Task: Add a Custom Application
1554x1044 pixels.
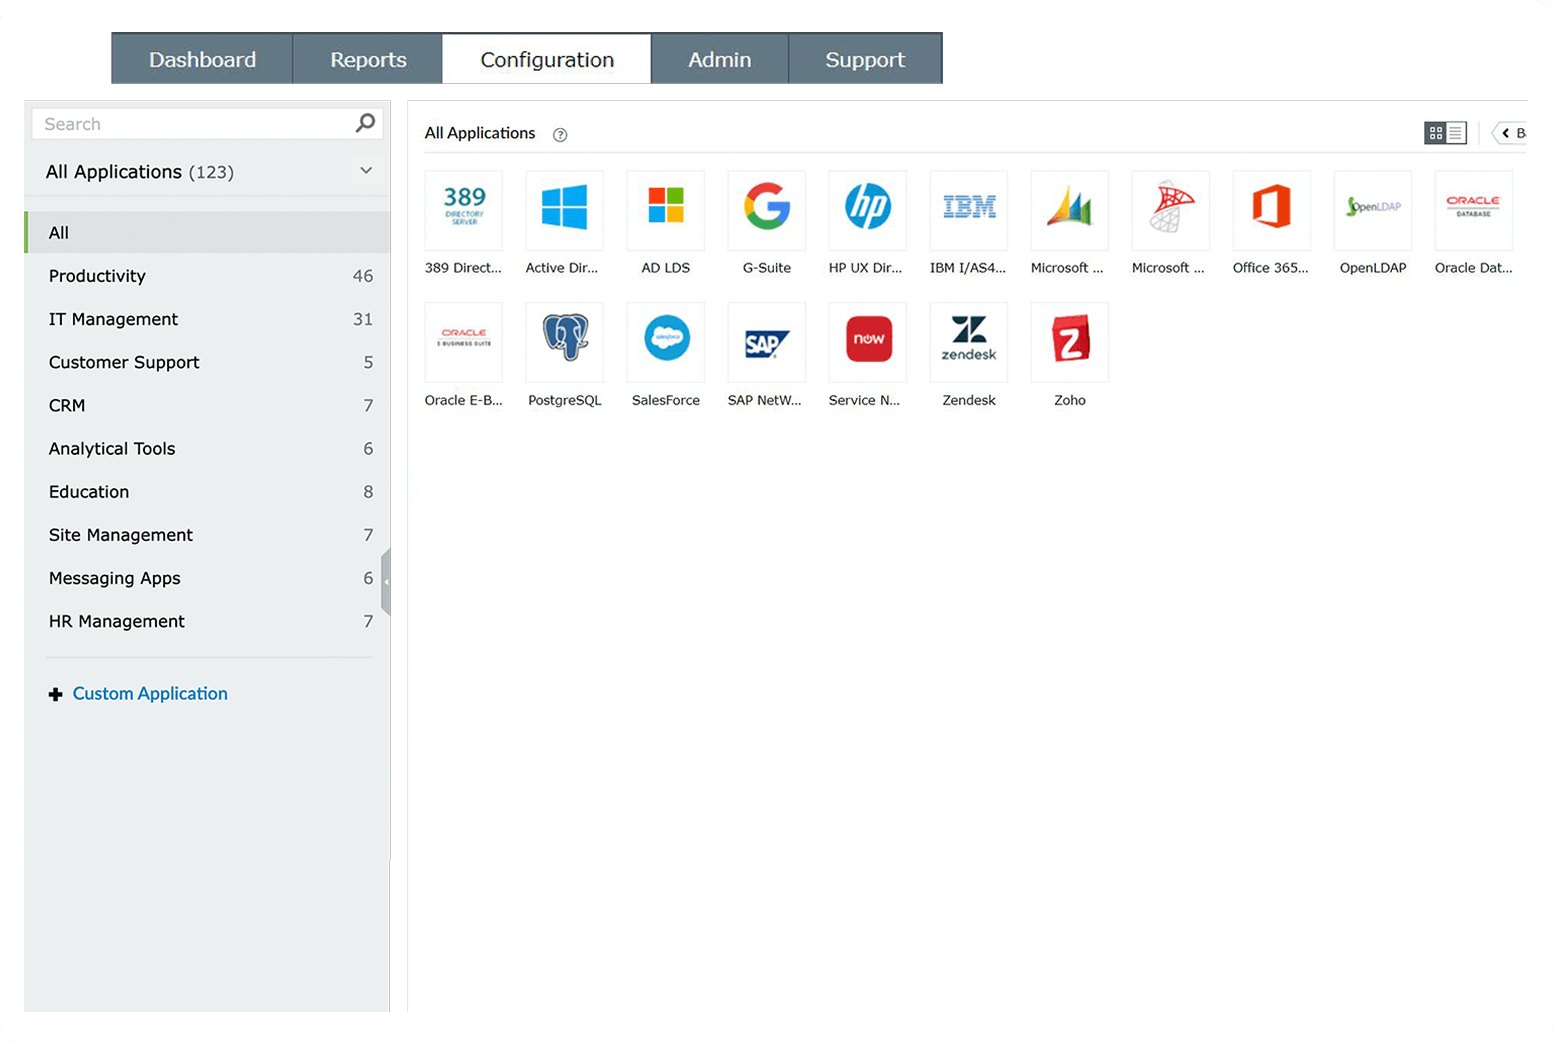Action: click(x=139, y=693)
